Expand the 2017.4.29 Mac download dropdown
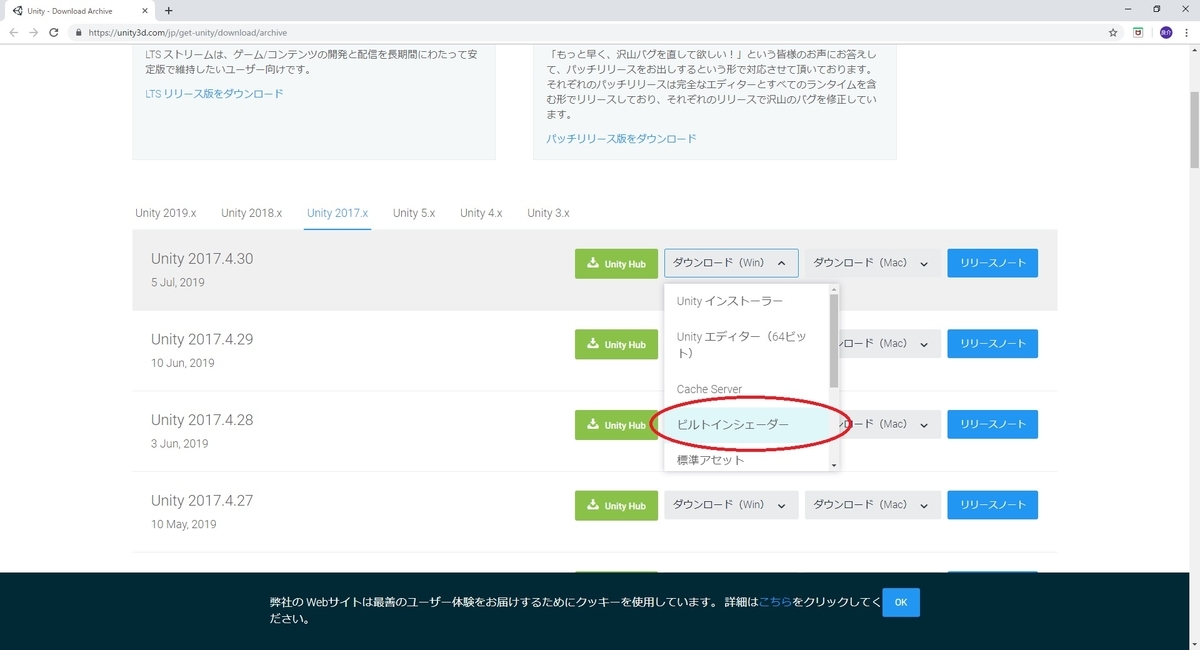Screen dimensions: 1200x650 [x=890, y=343]
